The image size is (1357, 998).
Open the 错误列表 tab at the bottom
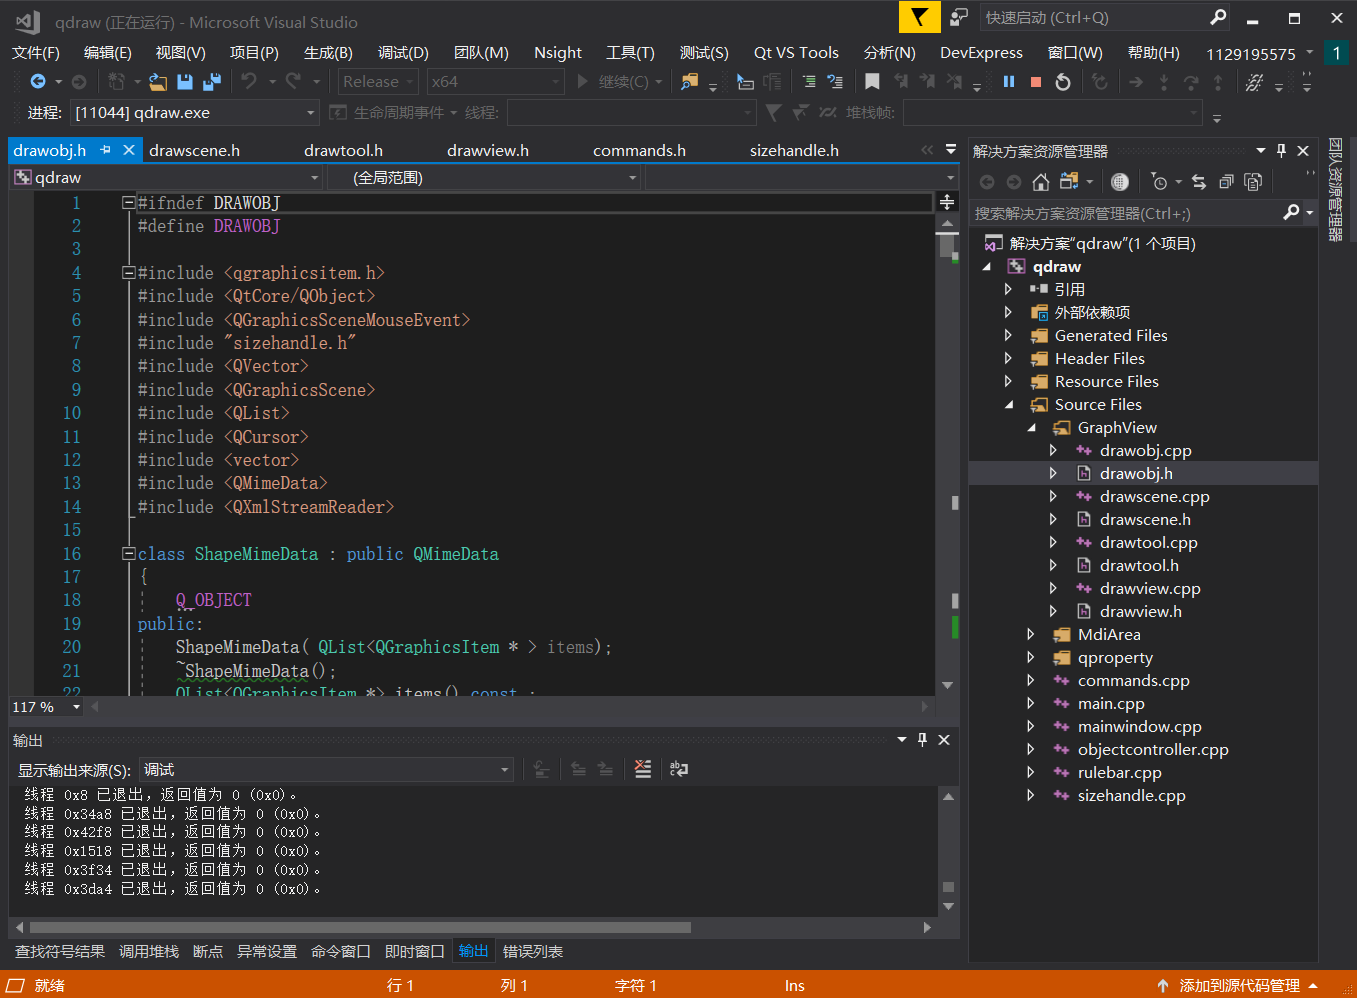[532, 951]
